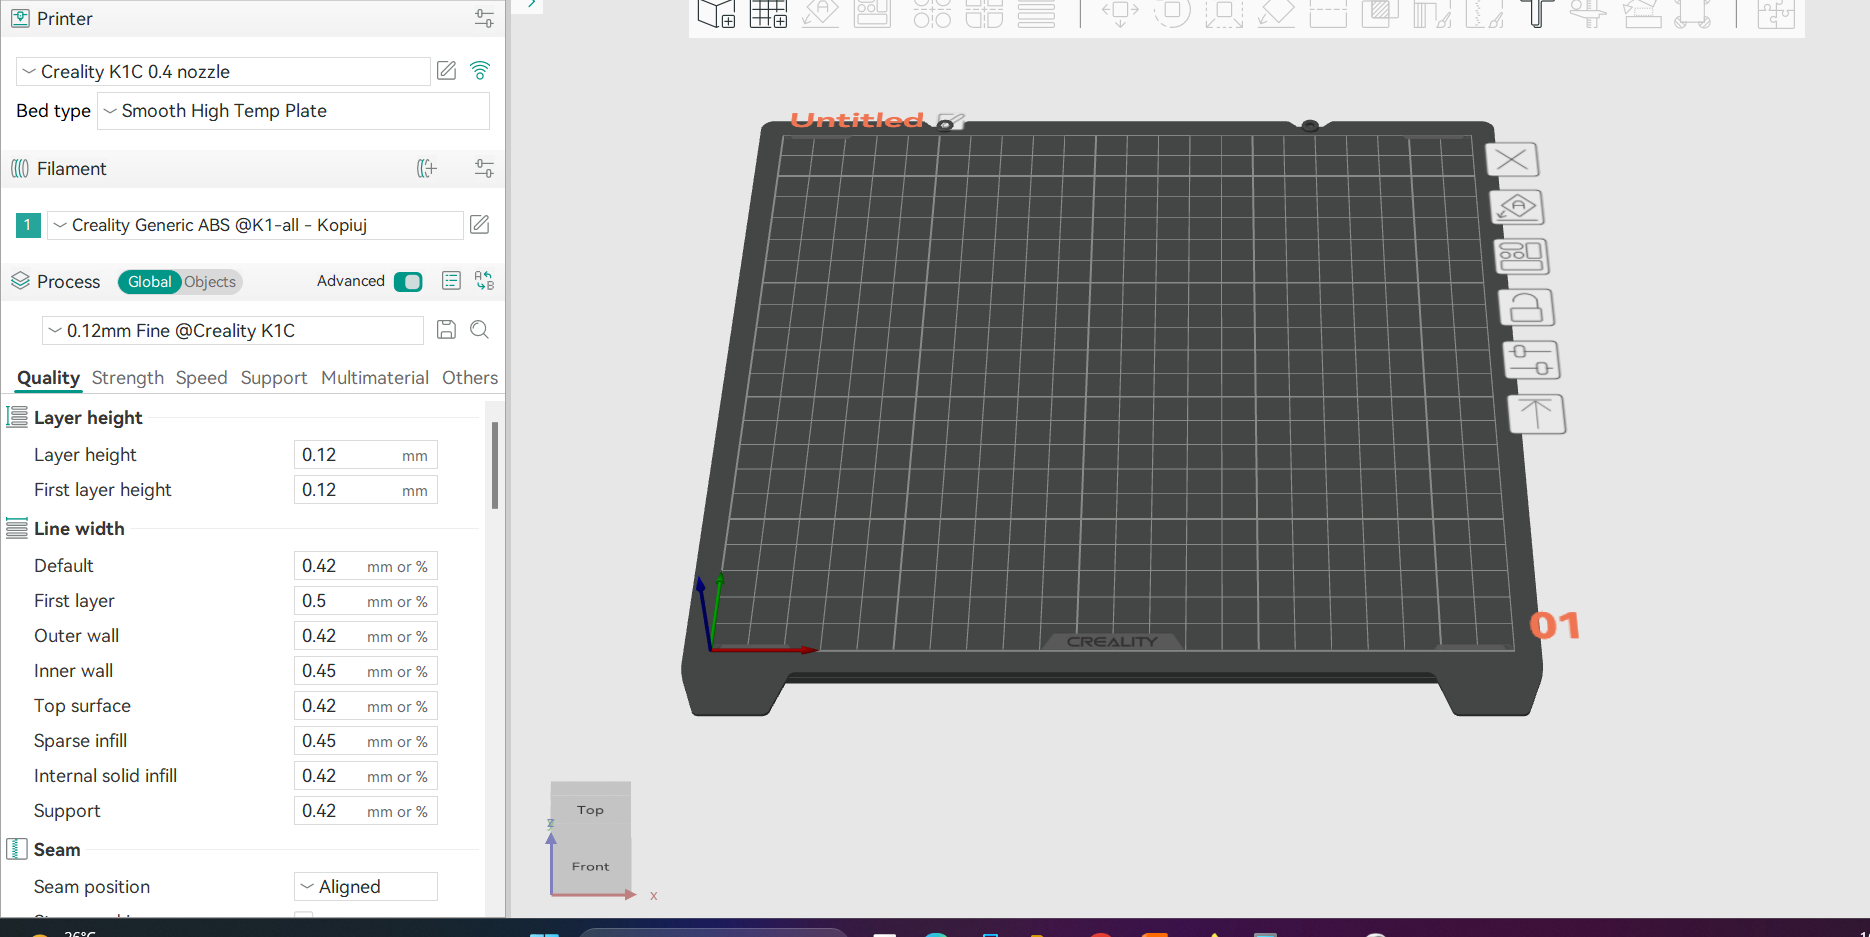The image size is (1870, 937).
Task: Click the plate lock icon
Action: click(x=1526, y=308)
